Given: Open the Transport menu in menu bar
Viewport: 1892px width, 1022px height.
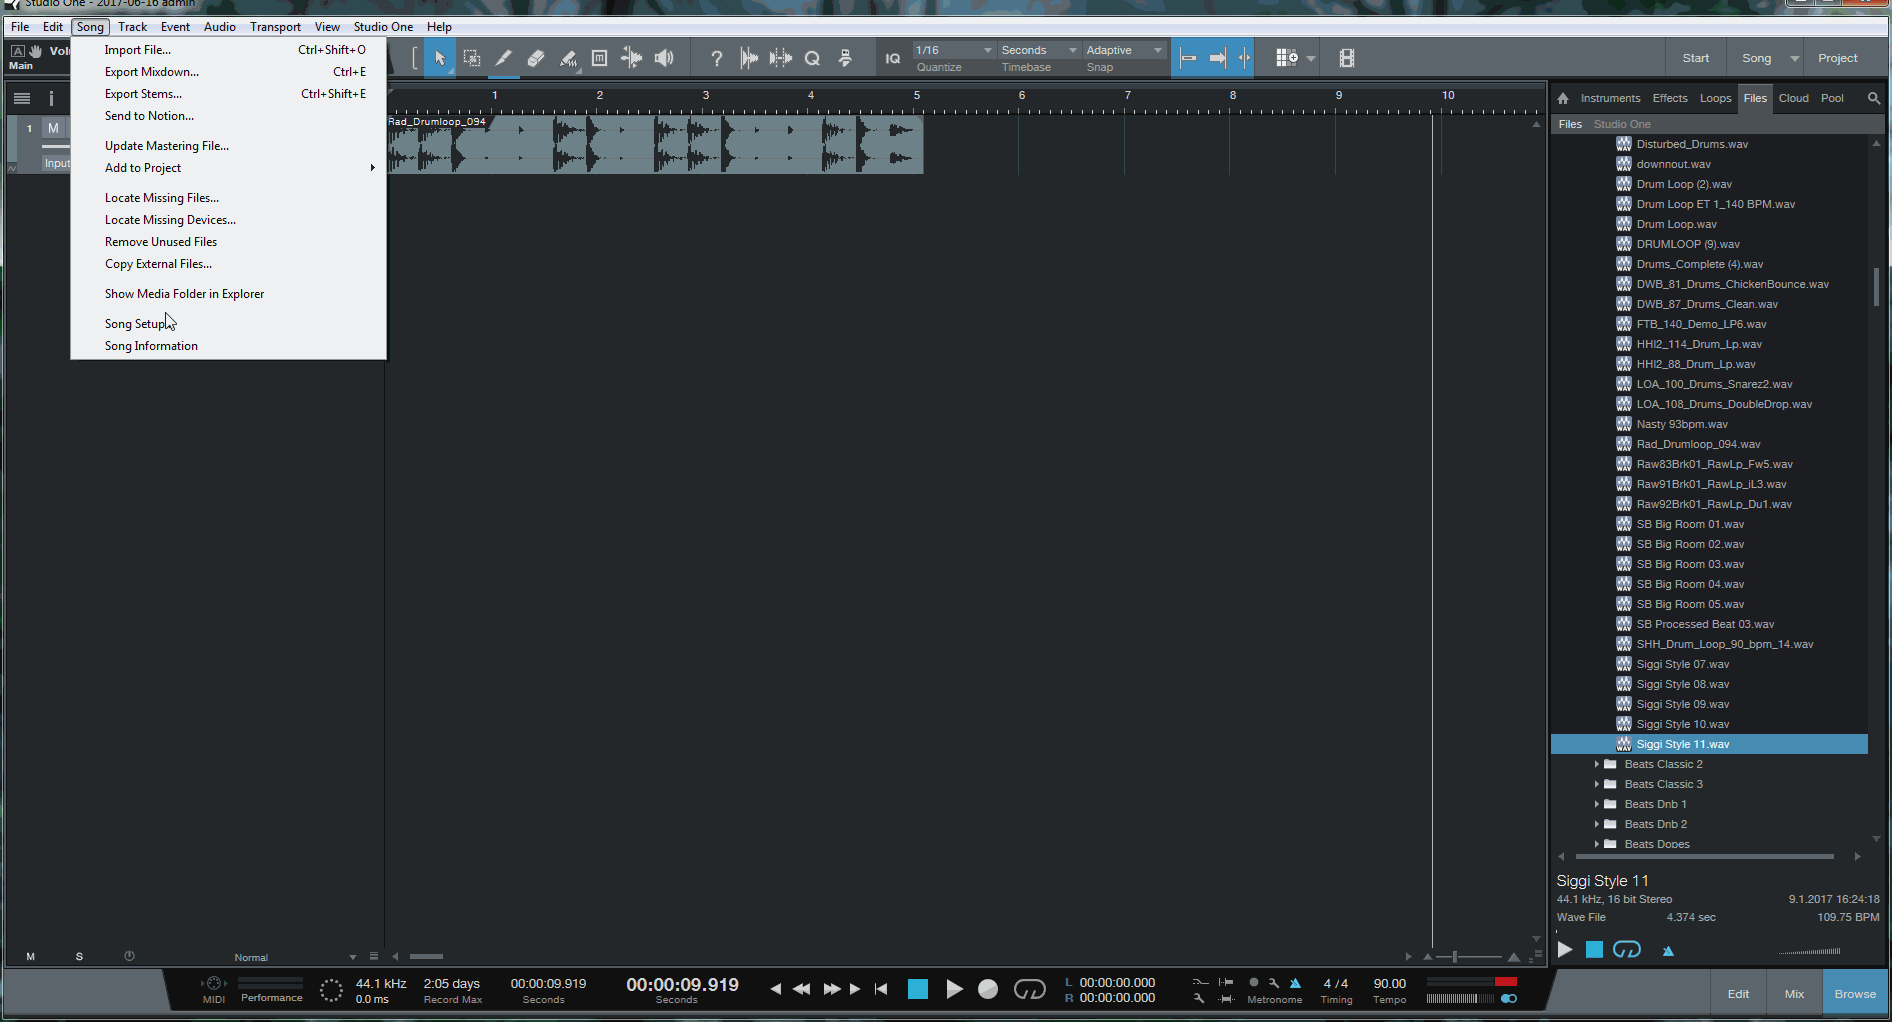Looking at the screenshot, I should (275, 27).
